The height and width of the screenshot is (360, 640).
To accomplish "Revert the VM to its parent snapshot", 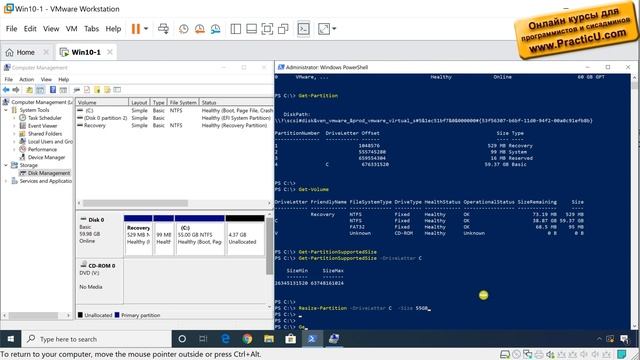I will coord(200,29).
